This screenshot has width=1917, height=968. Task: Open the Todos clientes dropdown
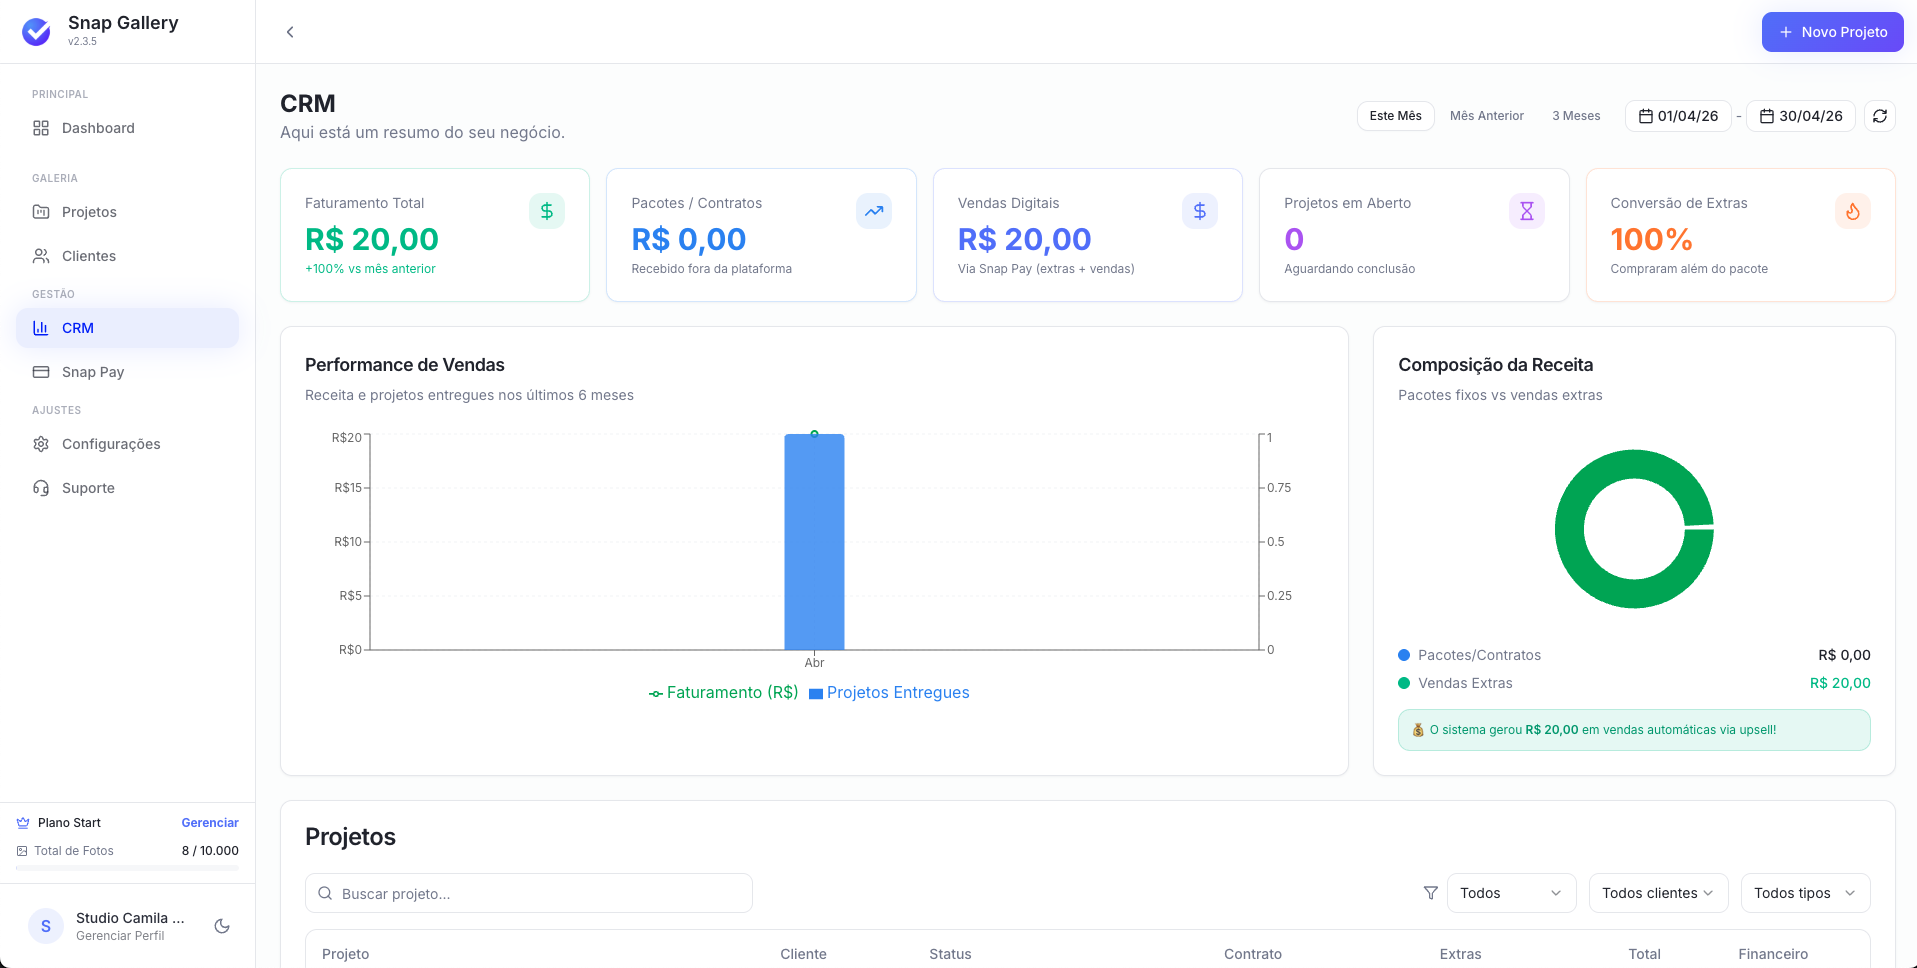(1658, 893)
